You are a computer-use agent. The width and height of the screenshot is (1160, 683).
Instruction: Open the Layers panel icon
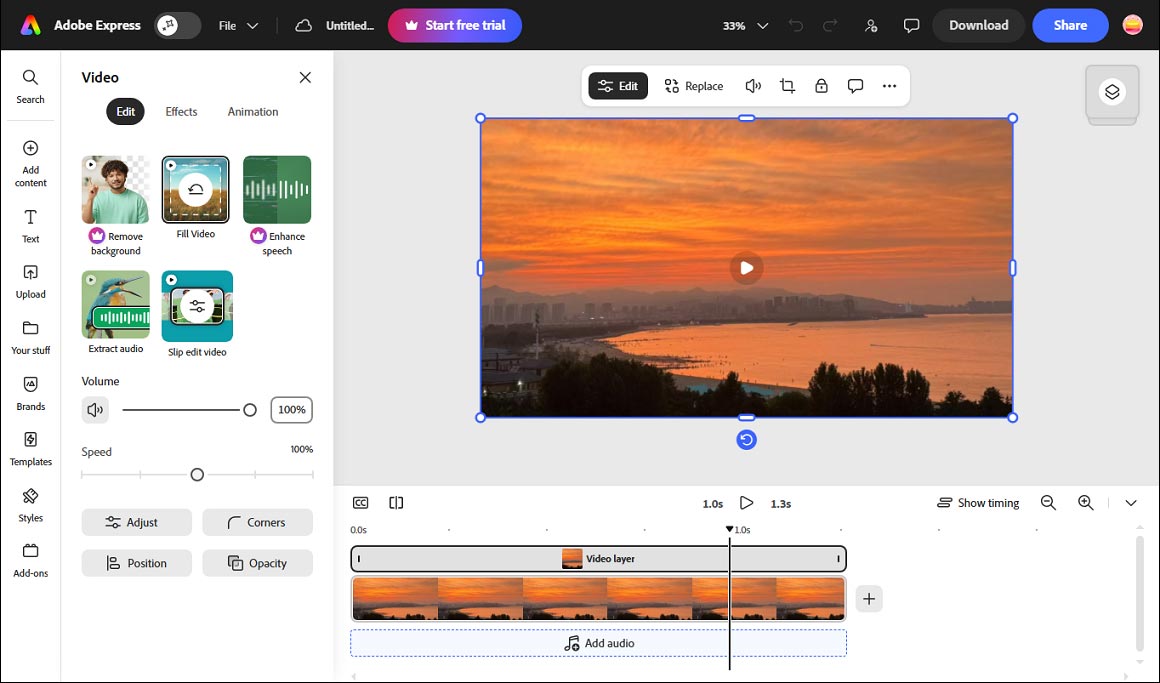point(1111,92)
